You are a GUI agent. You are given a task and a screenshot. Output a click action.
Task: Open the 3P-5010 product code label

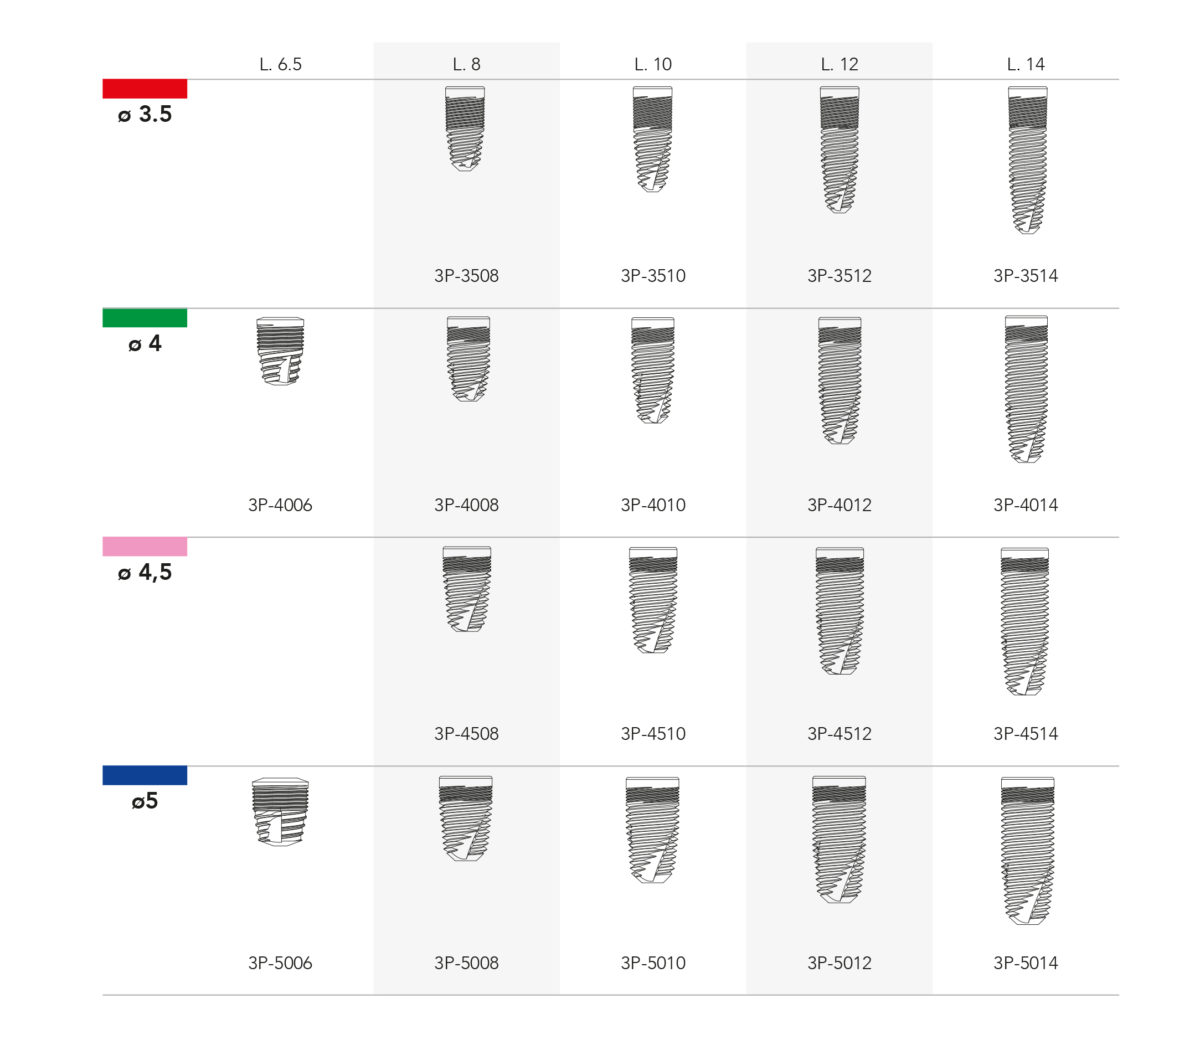(x=653, y=963)
